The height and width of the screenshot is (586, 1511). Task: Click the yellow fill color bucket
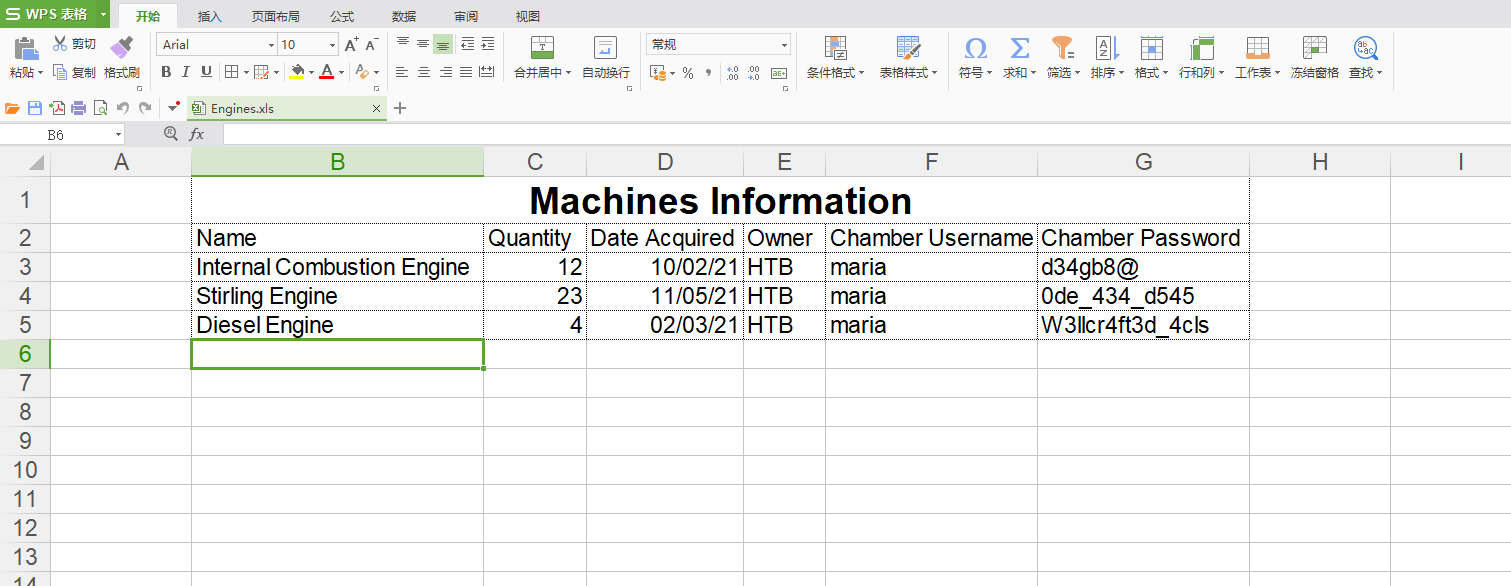coord(297,72)
